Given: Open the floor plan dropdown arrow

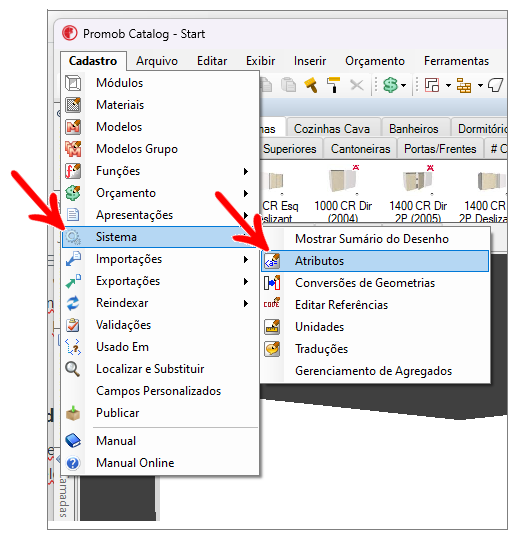Looking at the screenshot, I should [x=448, y=85].
